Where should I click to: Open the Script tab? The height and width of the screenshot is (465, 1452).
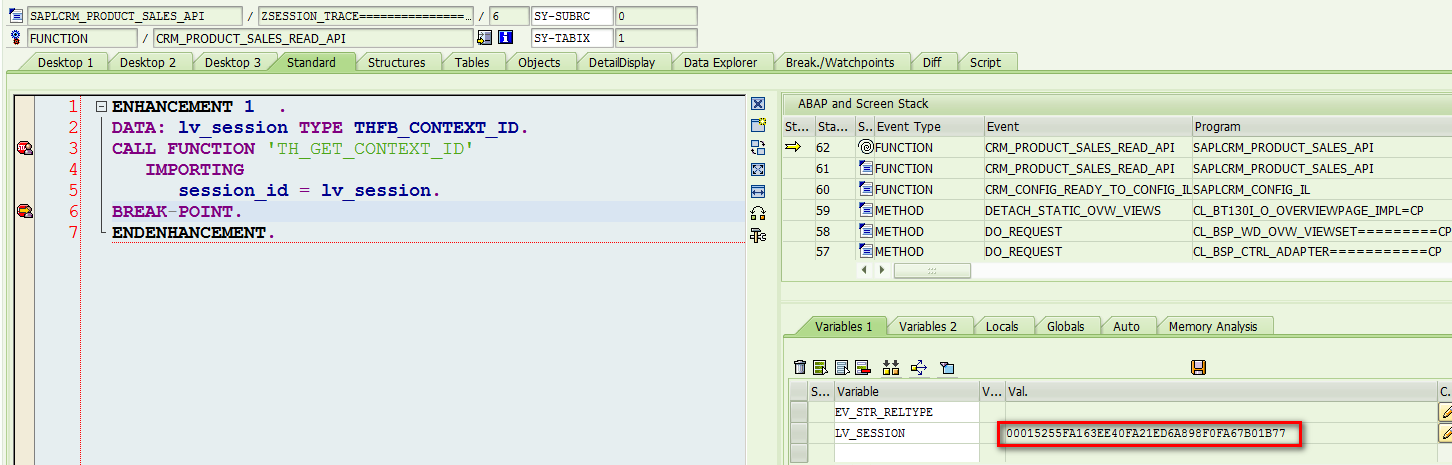985,62
